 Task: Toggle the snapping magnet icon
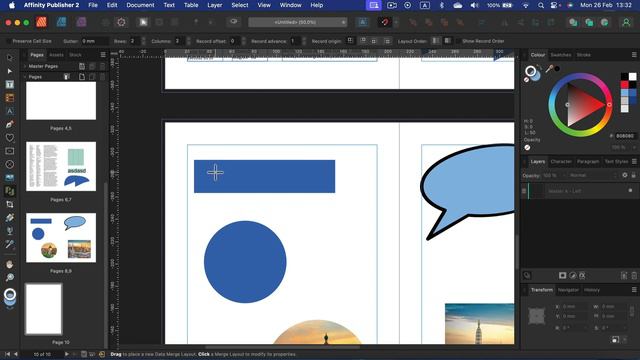pyautogui.click(x=385, y=22)
